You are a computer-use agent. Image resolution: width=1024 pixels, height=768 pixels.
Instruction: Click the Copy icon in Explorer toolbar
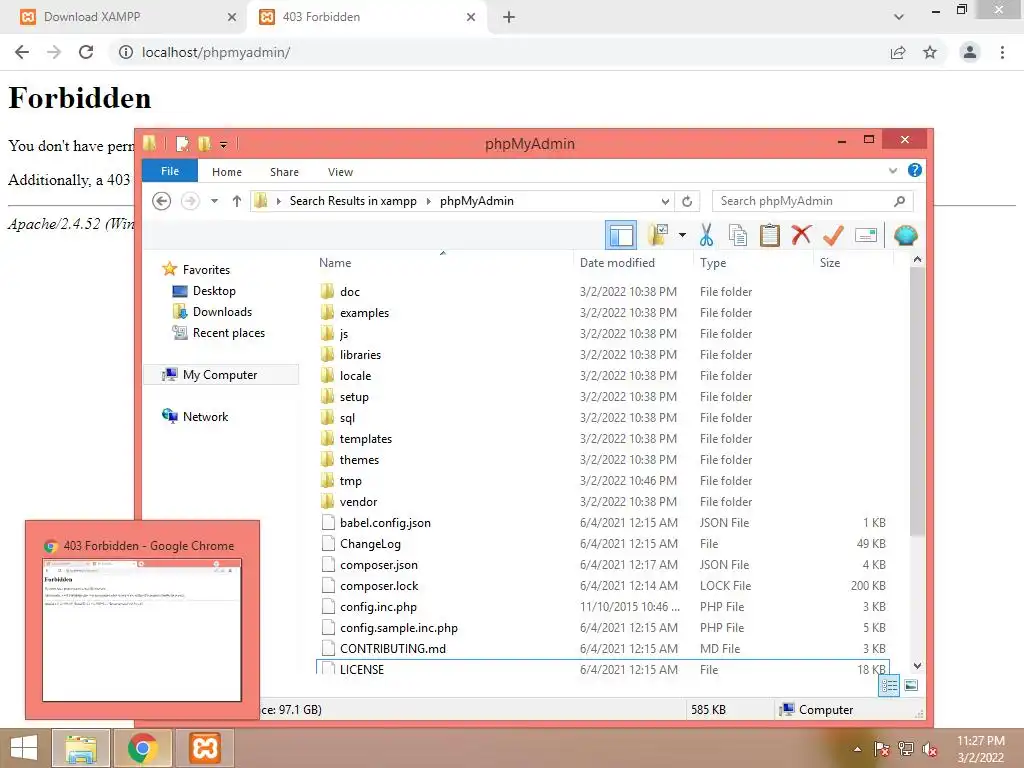pos(738,235)
